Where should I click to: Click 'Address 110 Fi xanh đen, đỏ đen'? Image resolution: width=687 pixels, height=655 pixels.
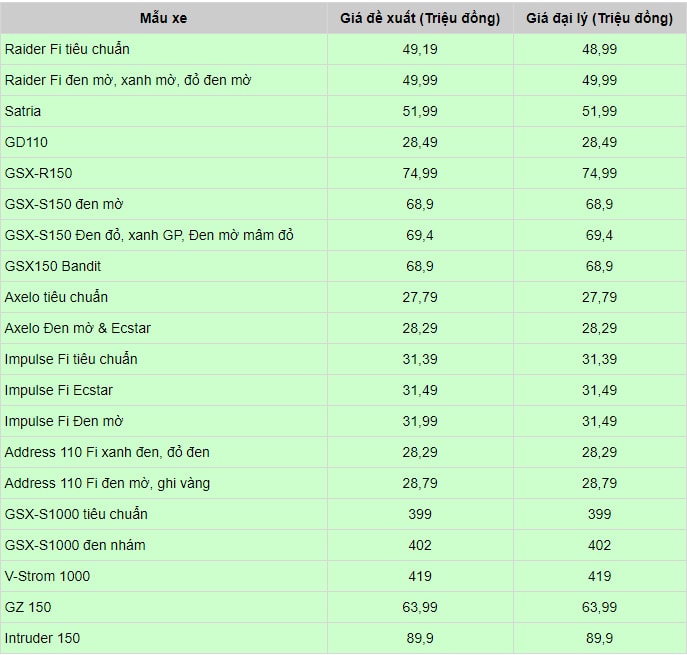point(107,452)
